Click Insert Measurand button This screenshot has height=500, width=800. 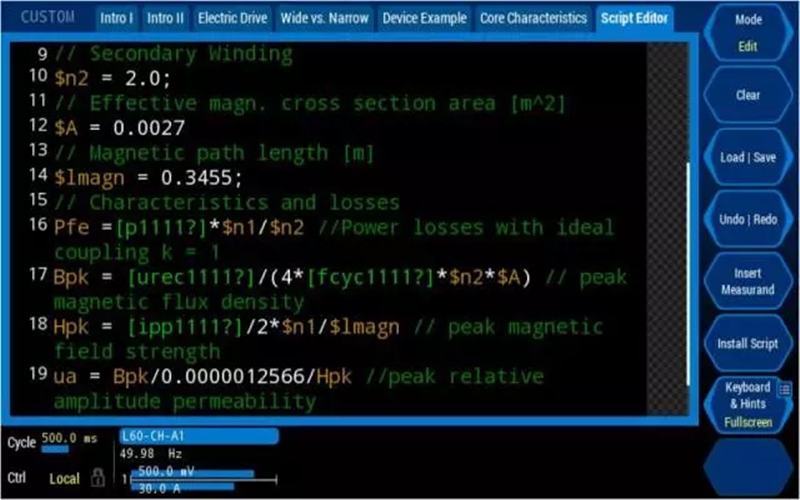coord(748,282)
